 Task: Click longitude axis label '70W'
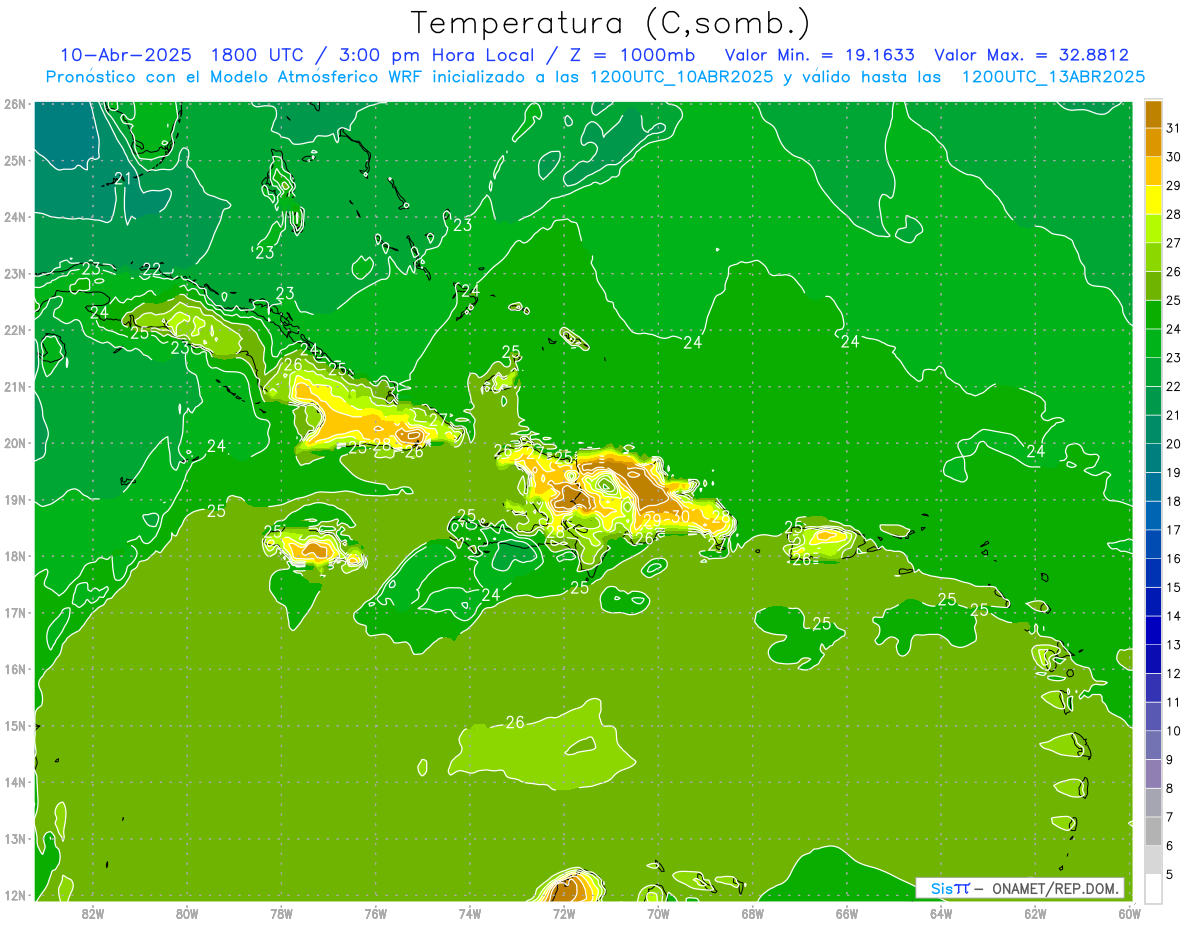coord(658,913)
